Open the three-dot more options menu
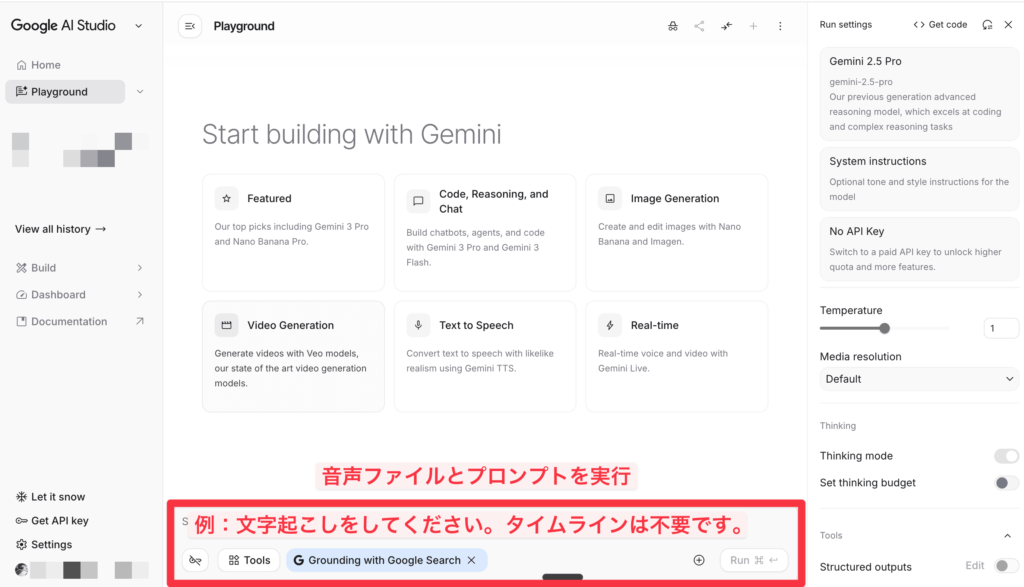This screenshot has width=1024, height=587. click(781, 26)
